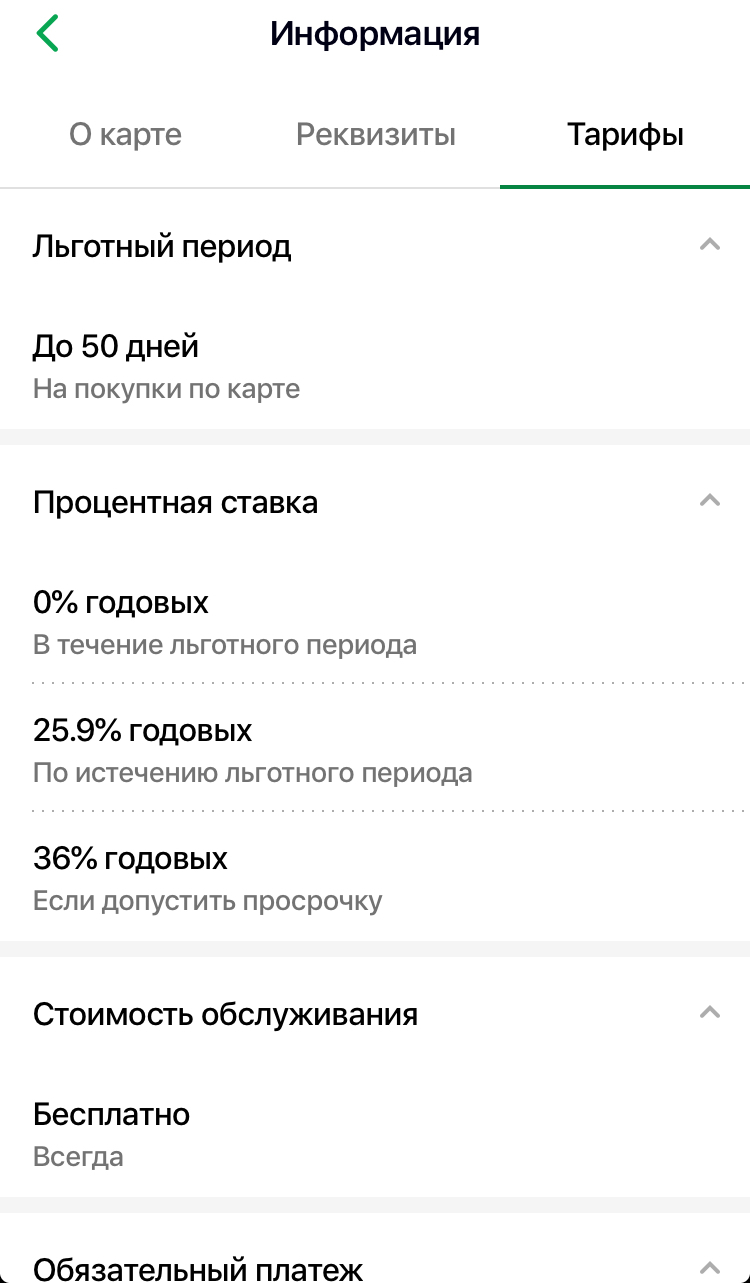The image size is (750, 1283).
Task: Switch to the О карте tab
Action: 125,134
